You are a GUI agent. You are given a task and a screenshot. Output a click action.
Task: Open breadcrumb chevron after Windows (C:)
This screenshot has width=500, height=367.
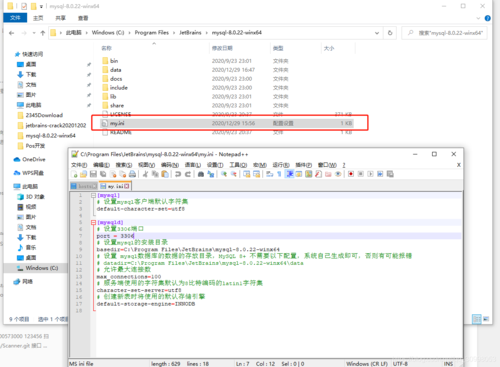click(129, 33)
